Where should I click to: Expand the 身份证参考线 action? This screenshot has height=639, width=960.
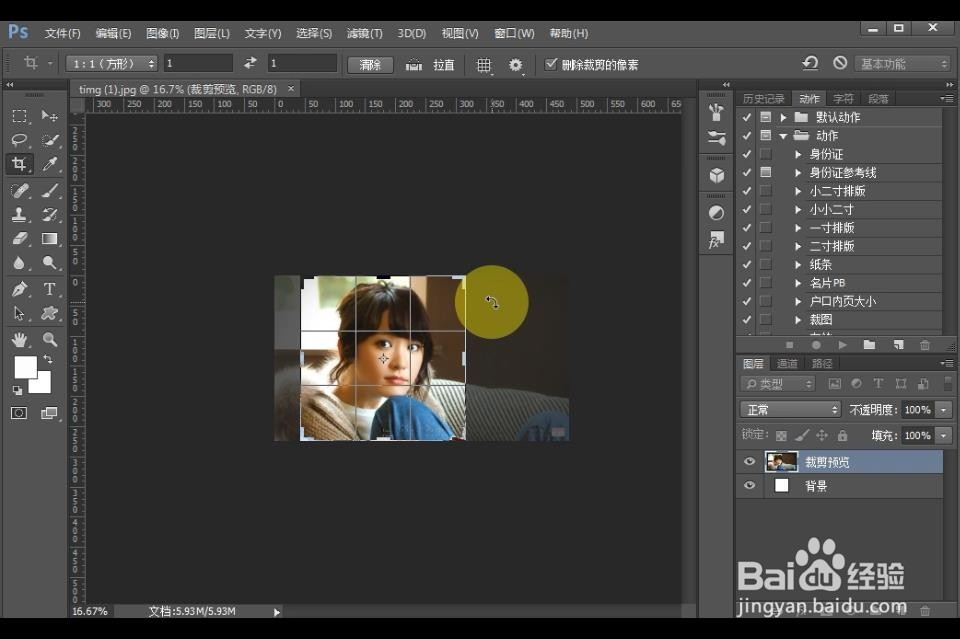point(798,173)
